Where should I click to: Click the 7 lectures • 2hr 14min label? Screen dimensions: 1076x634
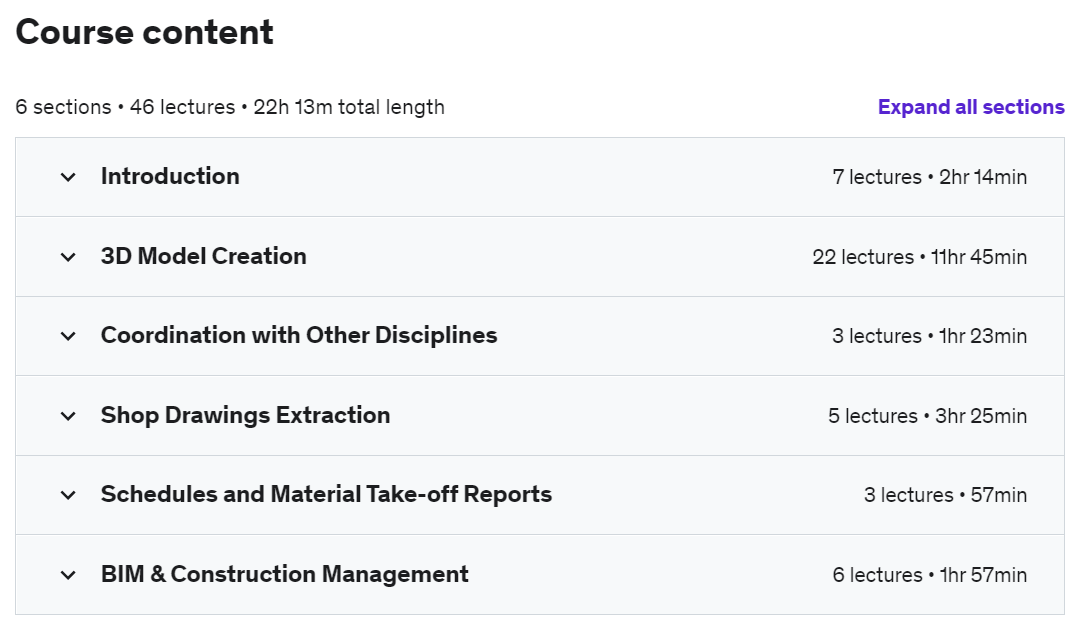(929, 177)
